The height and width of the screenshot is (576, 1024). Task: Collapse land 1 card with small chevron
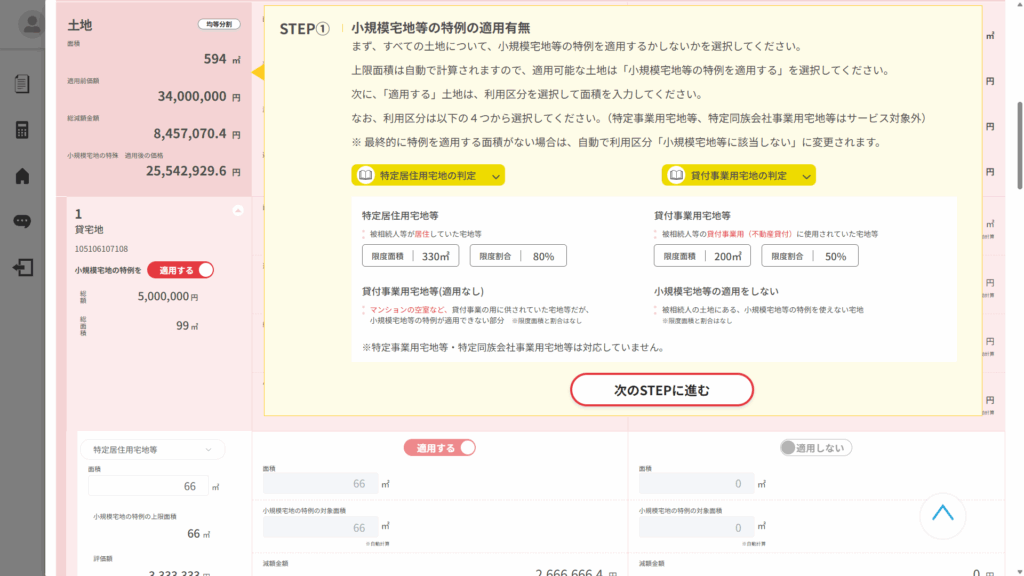click(x=237, y=210)
